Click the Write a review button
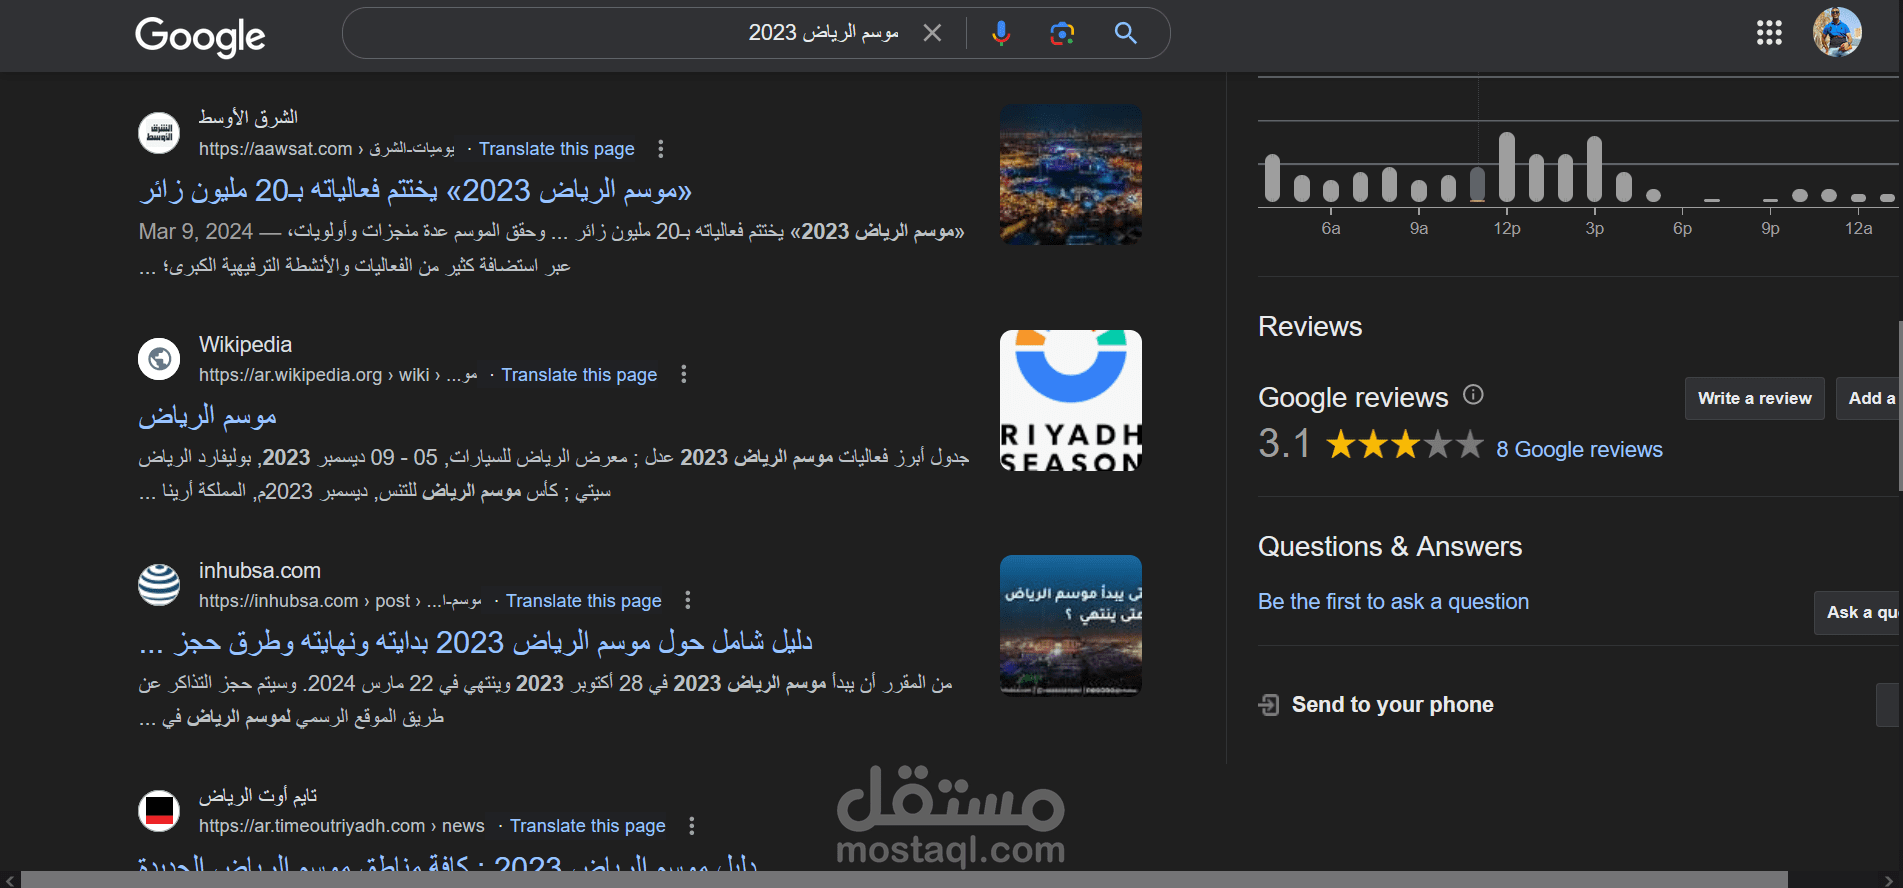The image size is (1903, 888). coord(1754,398)
